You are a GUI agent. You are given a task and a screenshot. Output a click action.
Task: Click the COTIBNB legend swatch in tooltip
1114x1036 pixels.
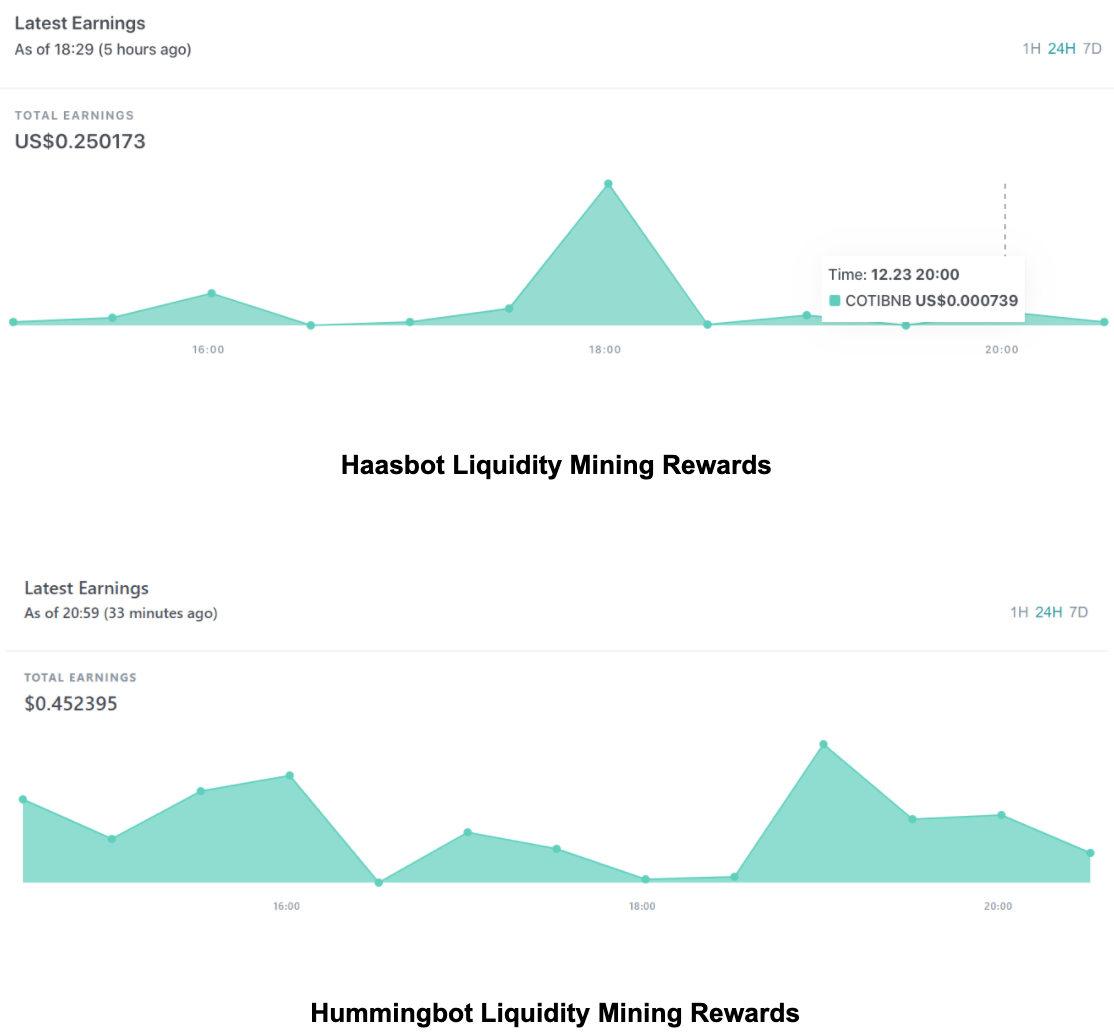pos(835,301)
